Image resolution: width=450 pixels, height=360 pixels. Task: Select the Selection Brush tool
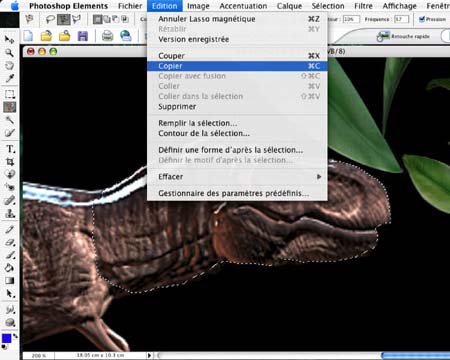(x=10, y=133)
